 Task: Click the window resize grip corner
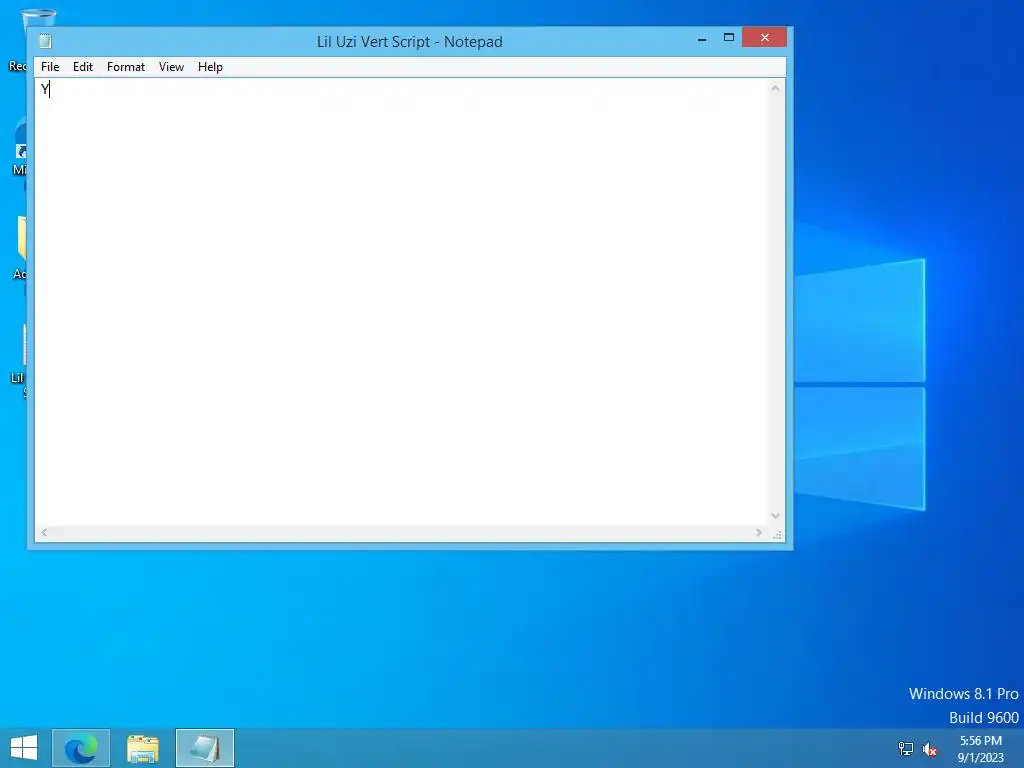click(776, 534)
